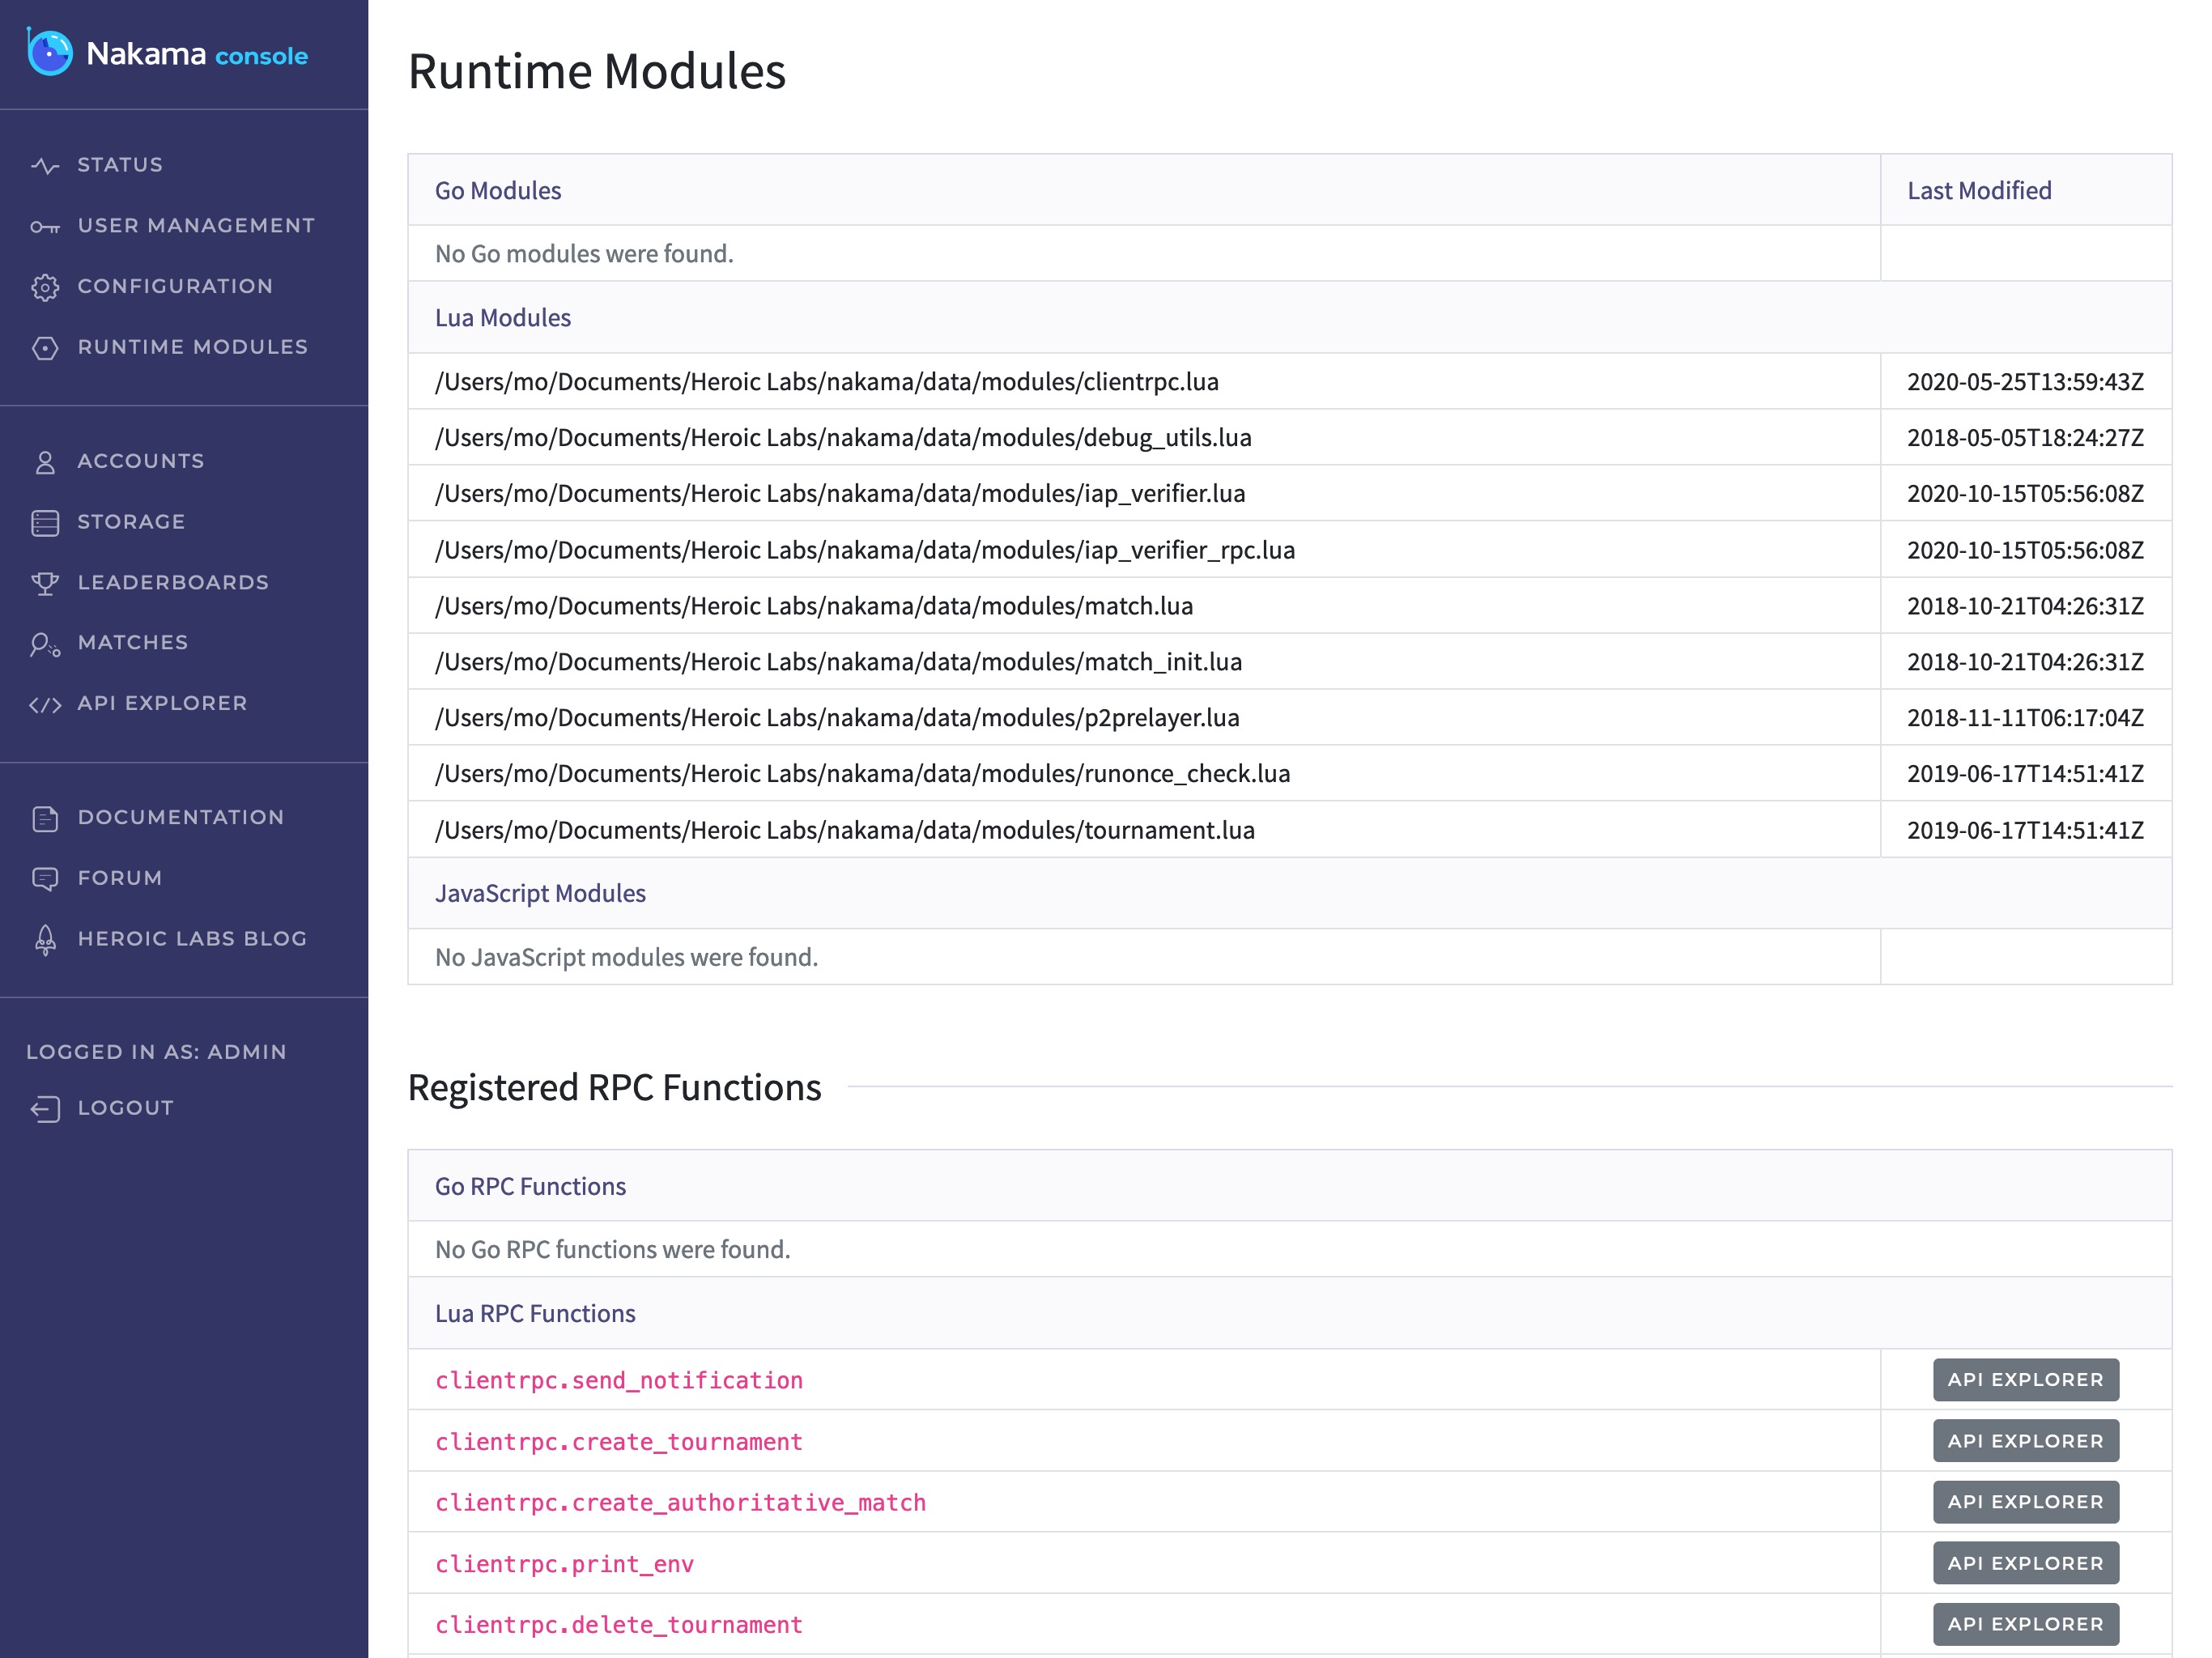This screenshot has width=2212, height=1658.
Task: Click the Logout arrow icon
Action: (x=45, y=1109)
